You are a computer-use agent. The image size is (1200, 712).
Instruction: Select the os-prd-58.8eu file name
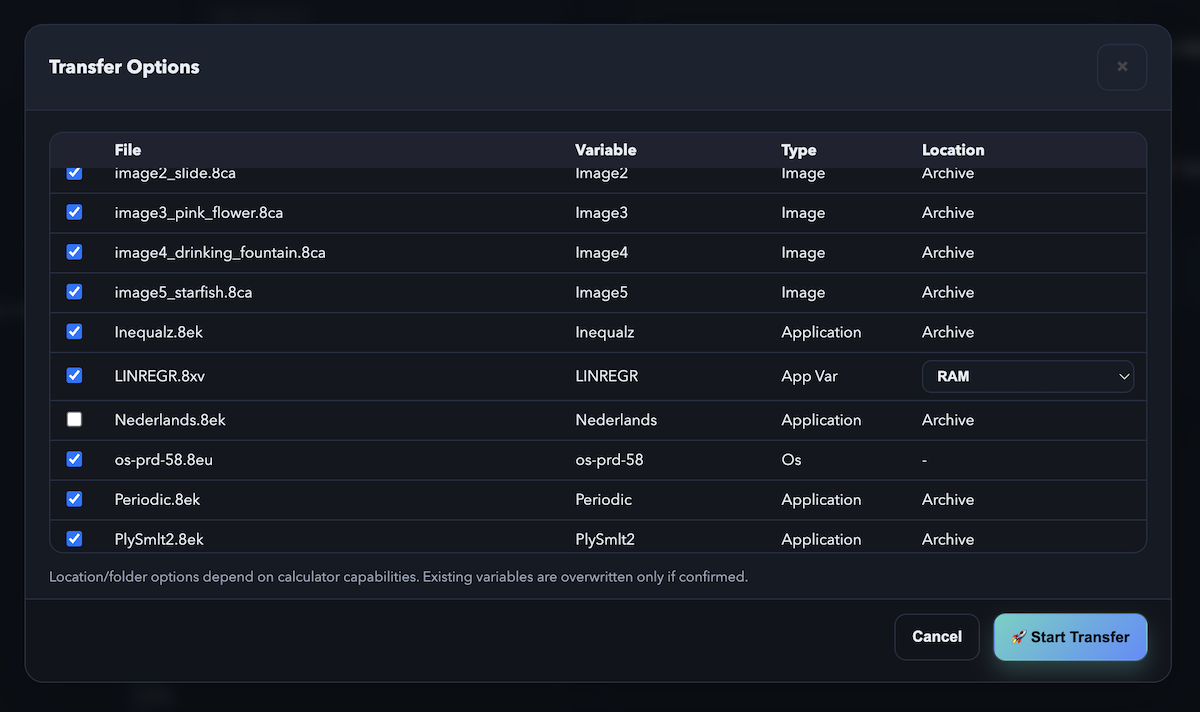[163, 459]
